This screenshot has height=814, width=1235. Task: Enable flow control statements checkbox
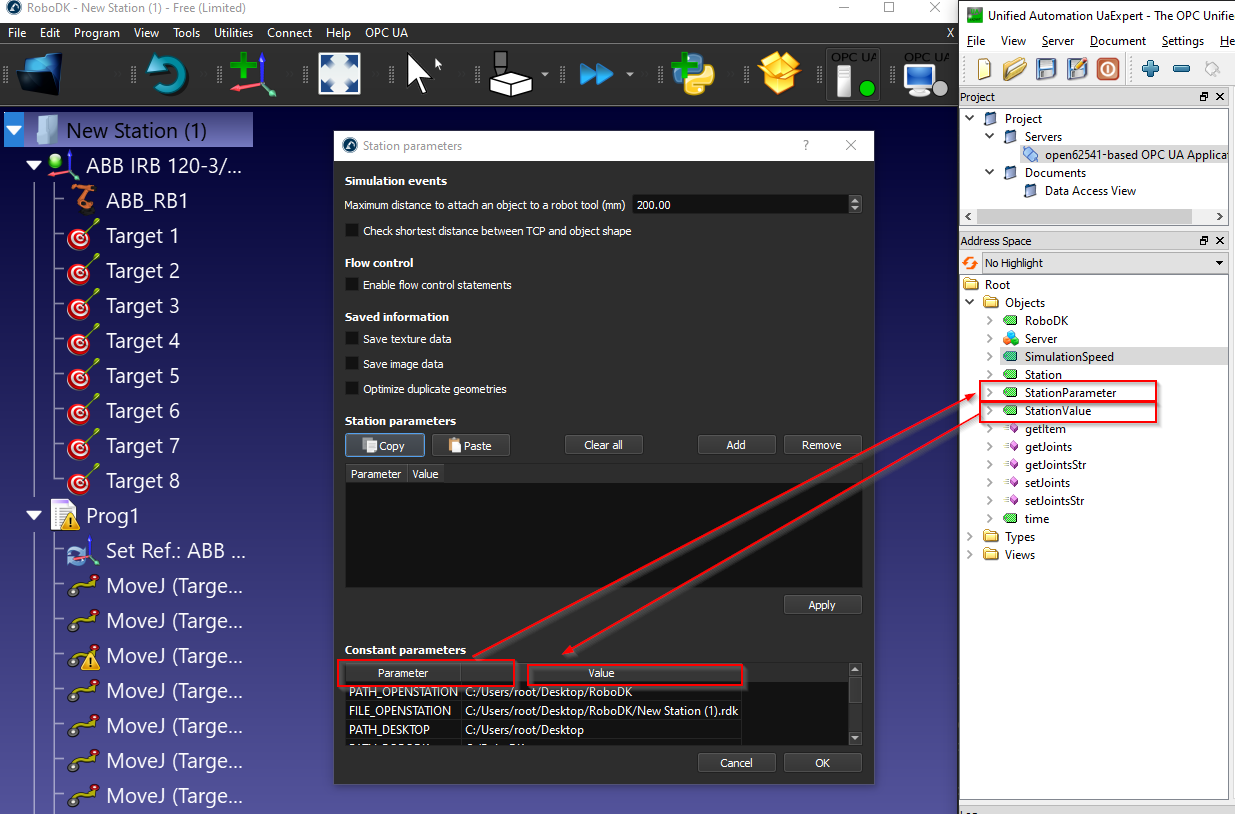point(352,285)
